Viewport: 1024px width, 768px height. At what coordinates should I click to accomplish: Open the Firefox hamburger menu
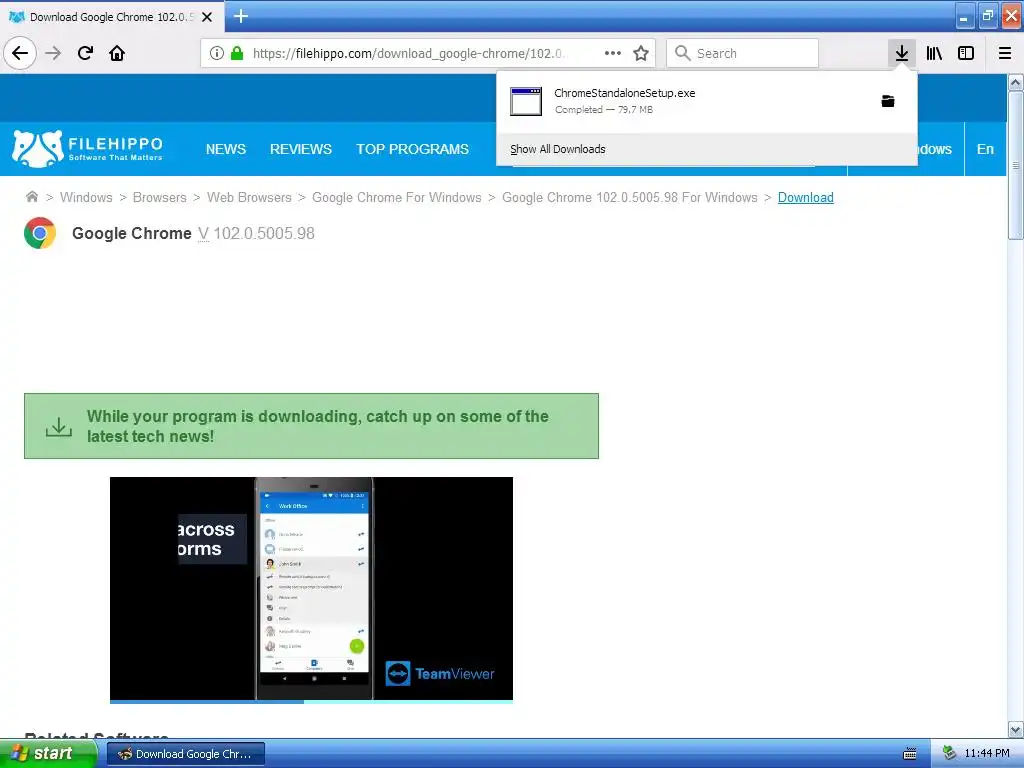coord(1005,53)
